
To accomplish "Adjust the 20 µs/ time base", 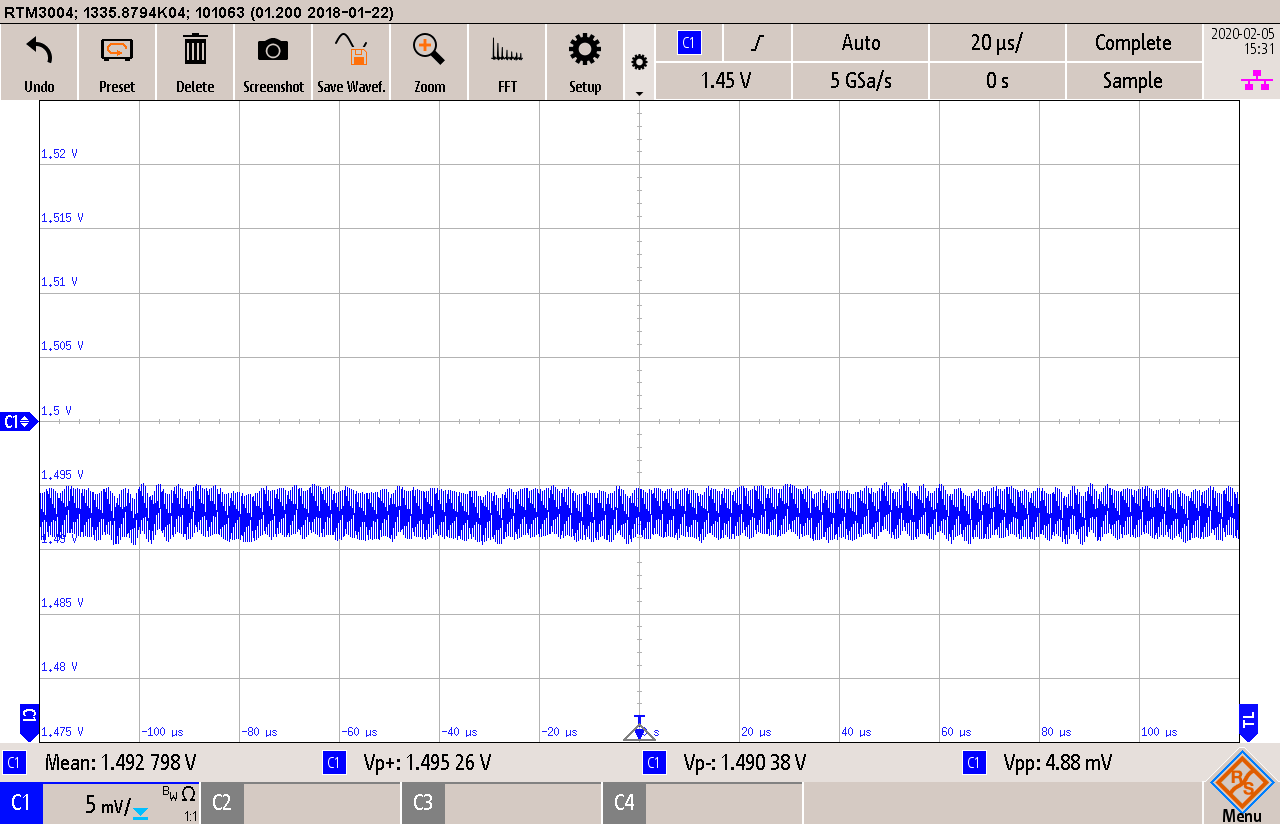I will (997, 43).
